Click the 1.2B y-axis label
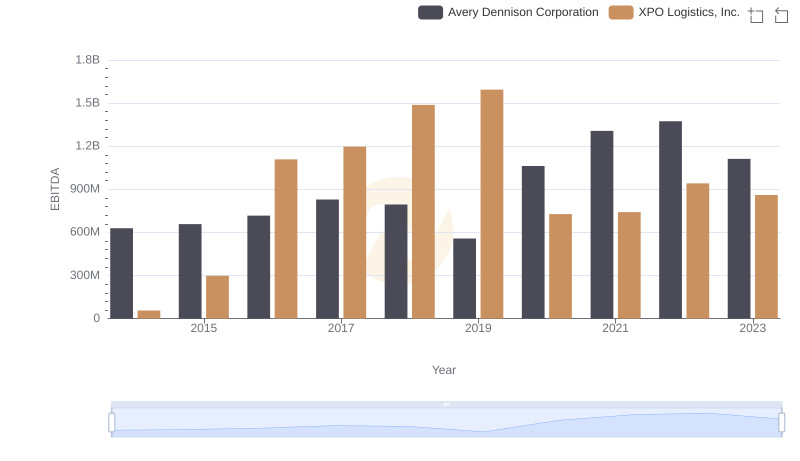This screenshot has height=461, width=800. pos(87,146)
